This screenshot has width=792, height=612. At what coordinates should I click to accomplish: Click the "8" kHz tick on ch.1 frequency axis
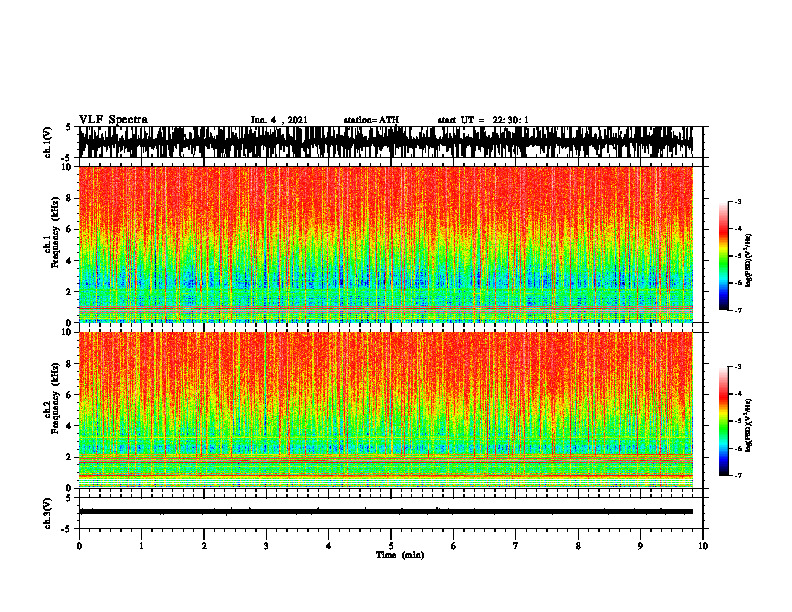(69, 198)
